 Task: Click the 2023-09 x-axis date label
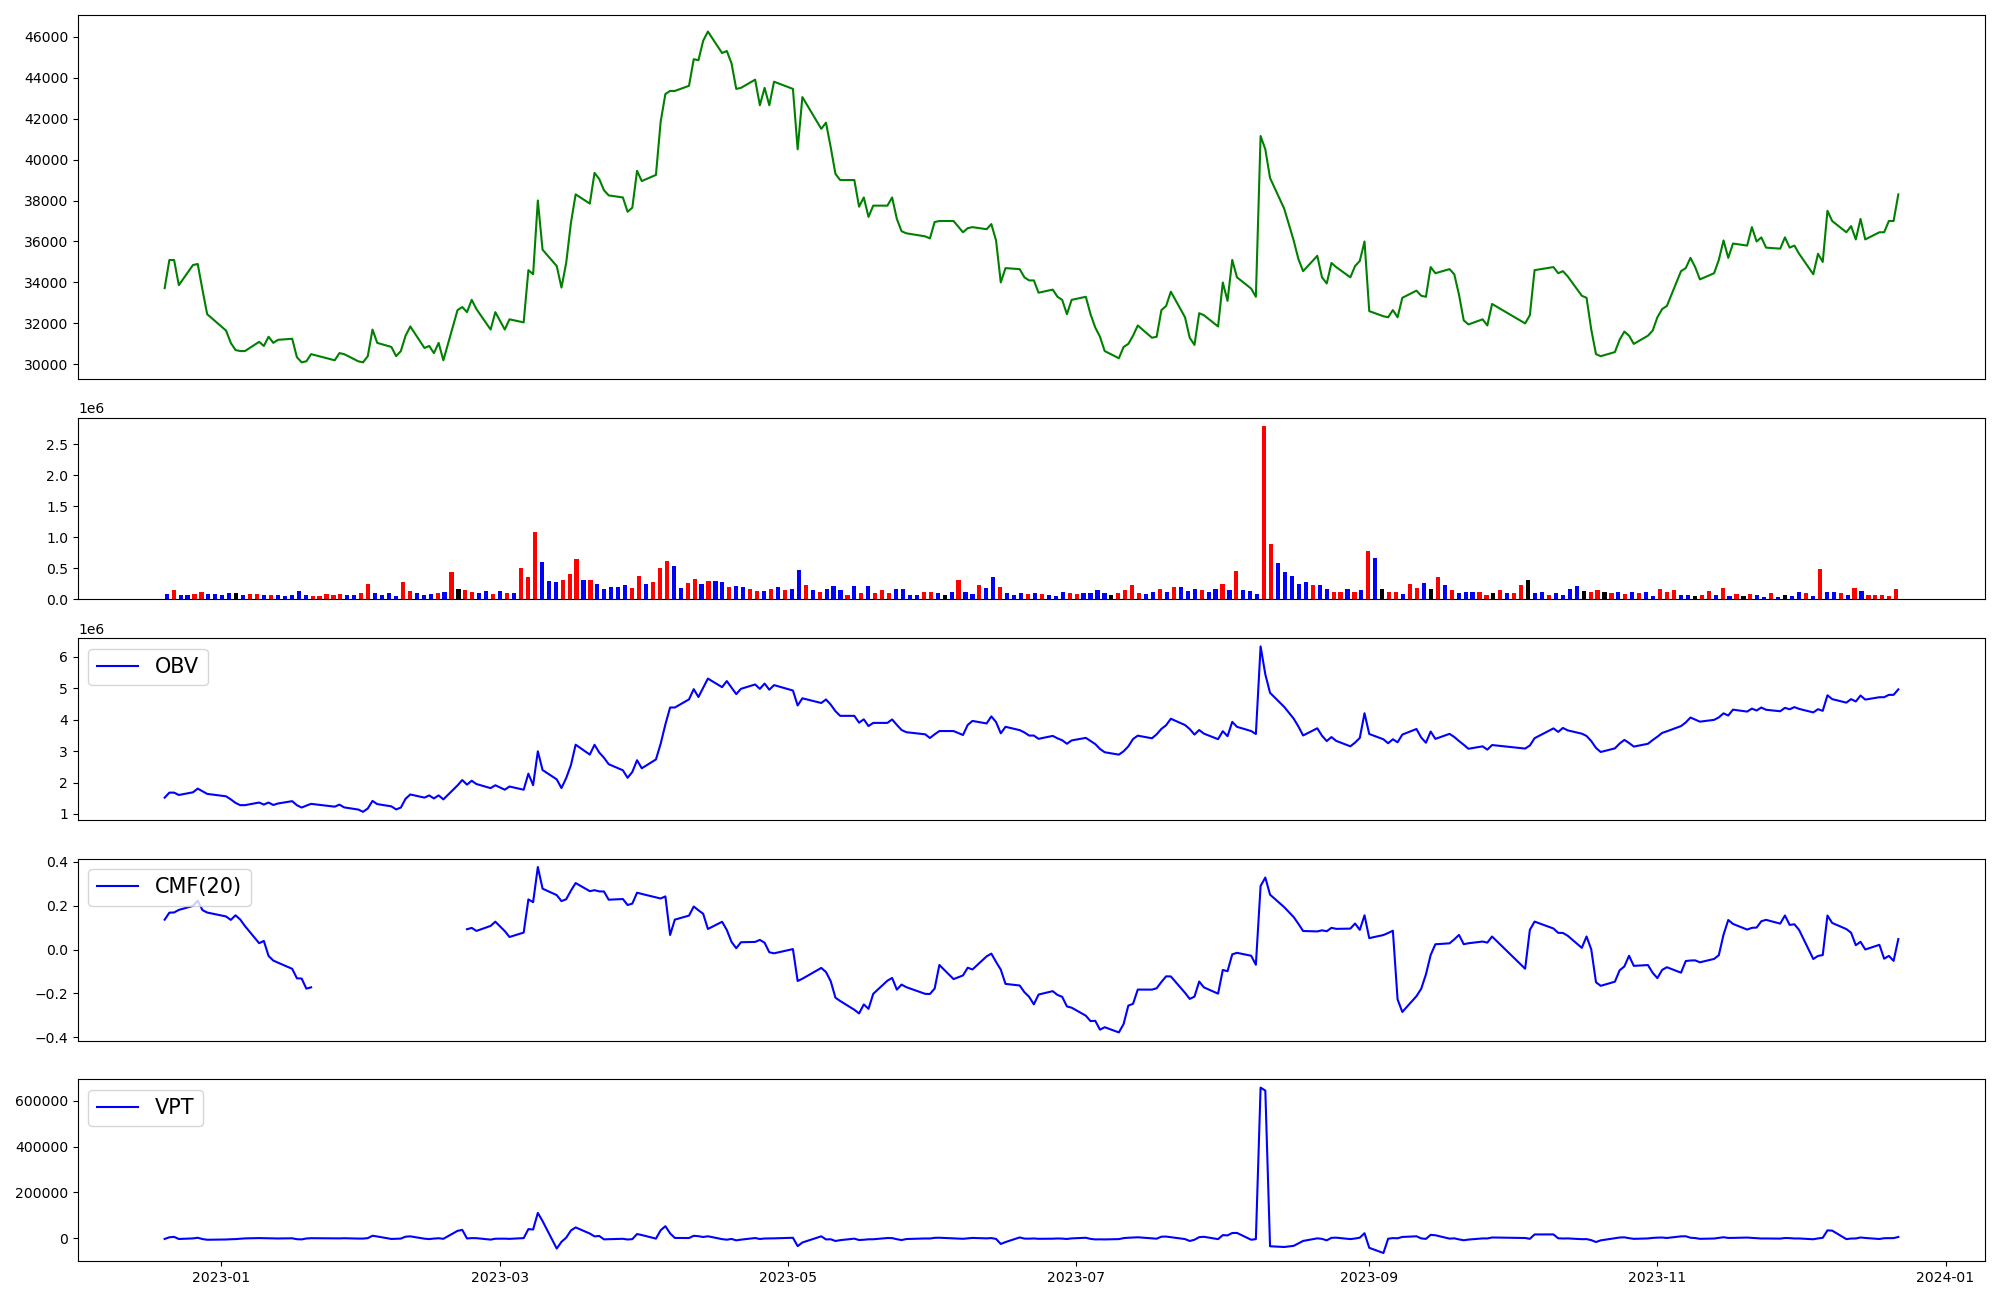coord(1369,1277)
